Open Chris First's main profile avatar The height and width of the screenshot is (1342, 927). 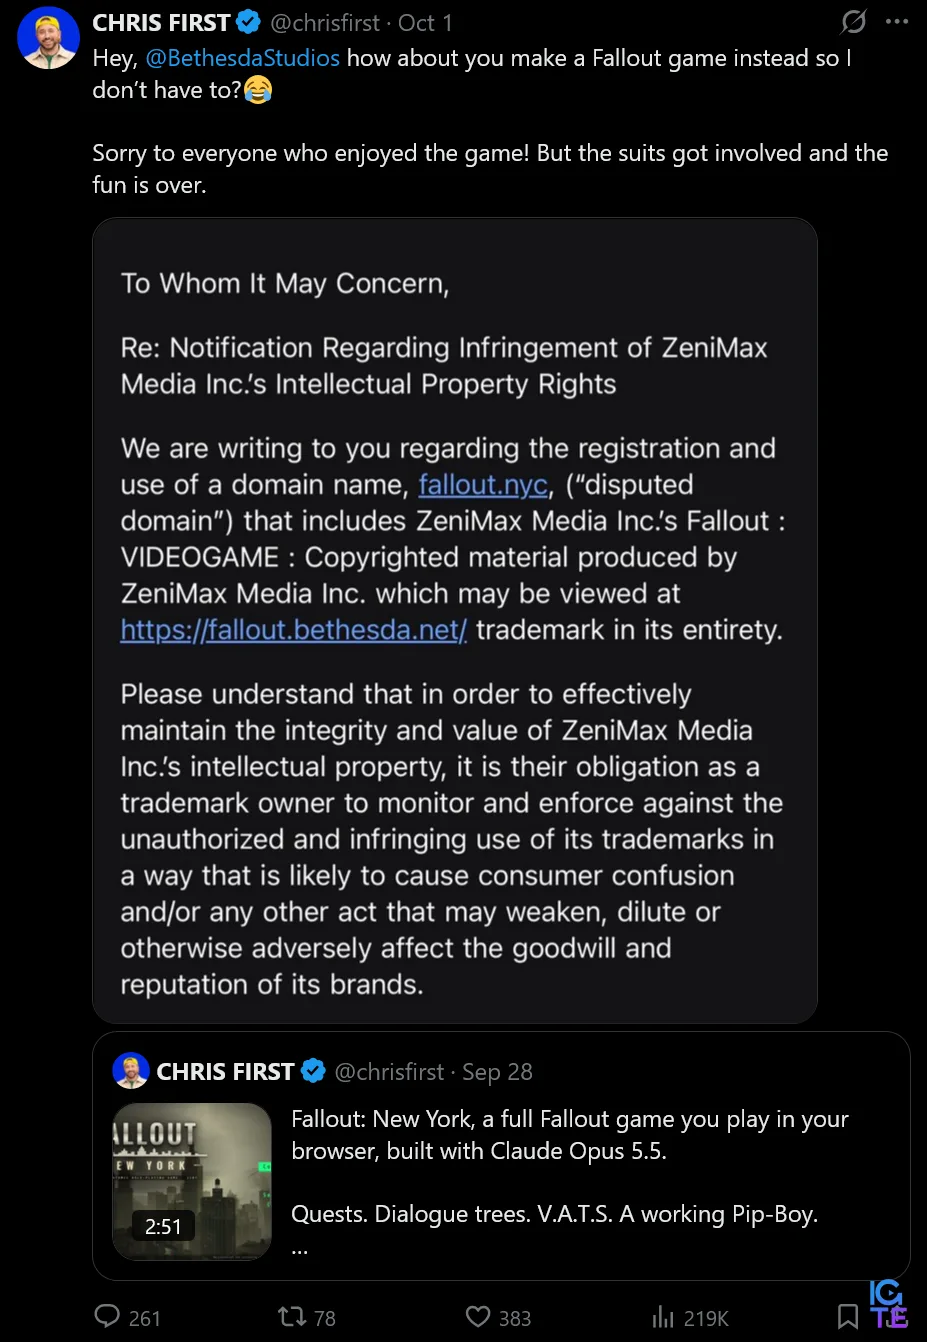pos(48,38)
